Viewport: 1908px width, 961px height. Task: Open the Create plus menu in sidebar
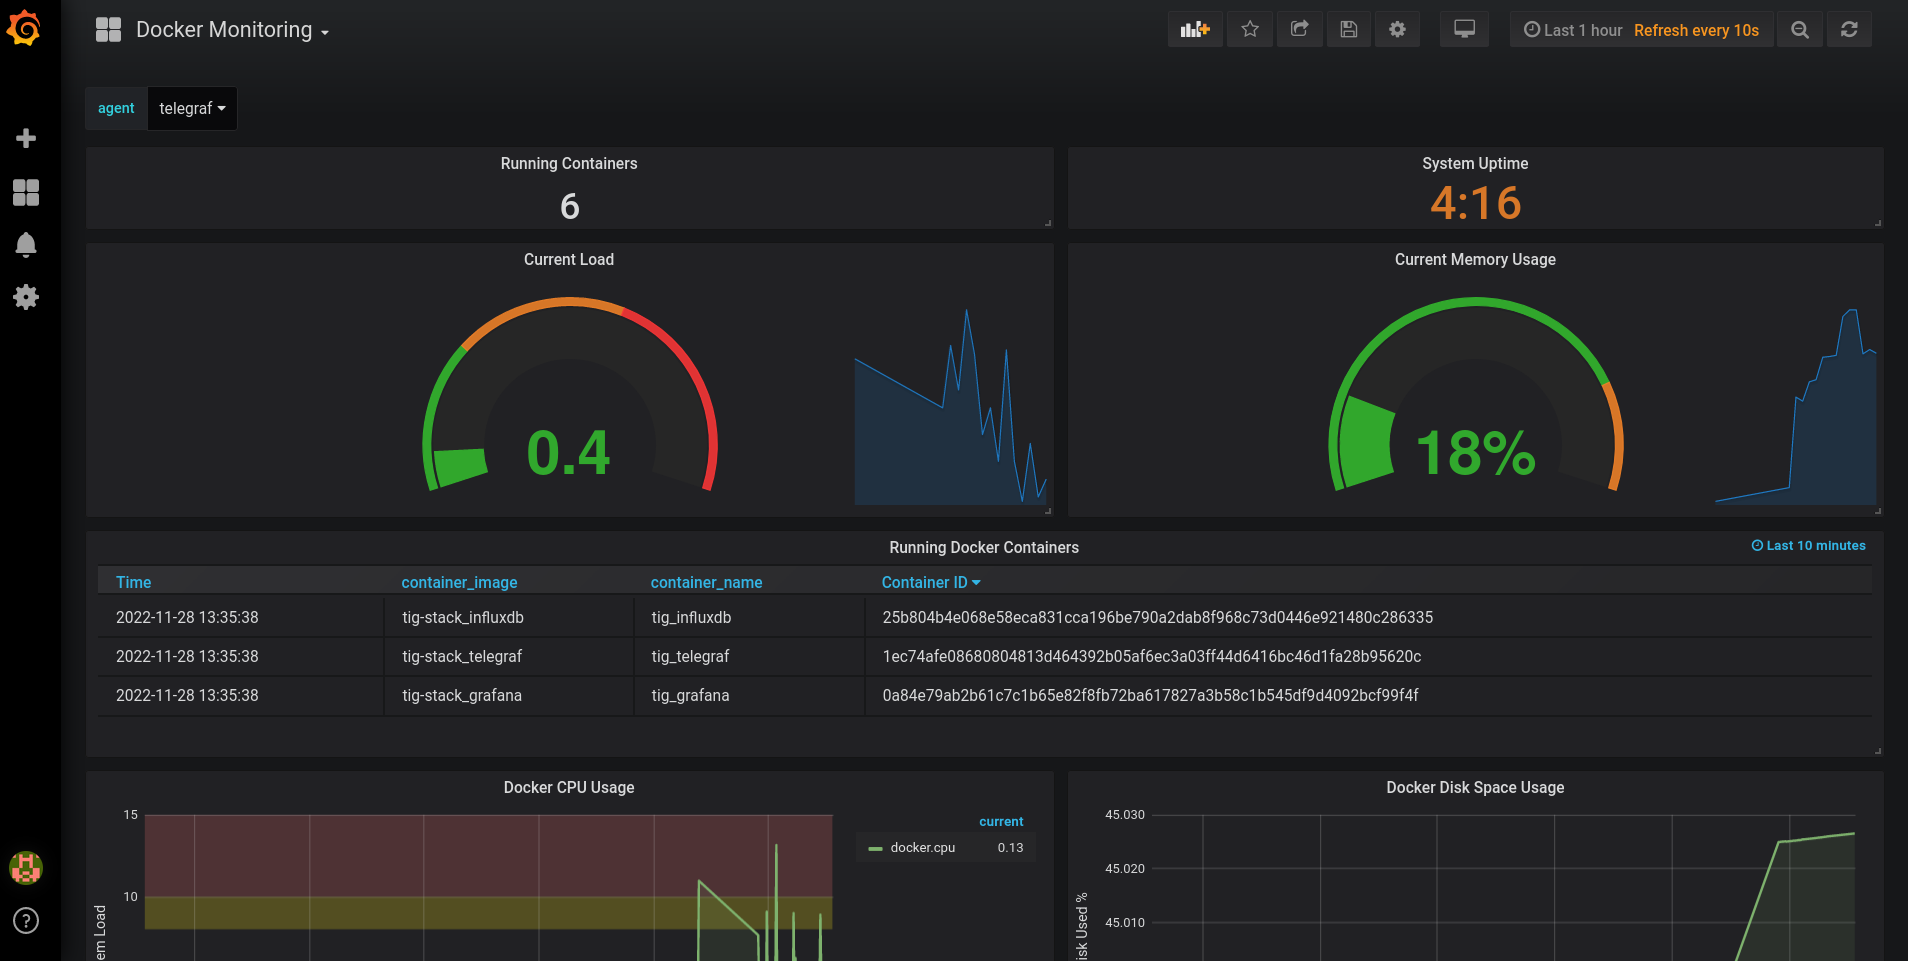[x=26, y=138]
